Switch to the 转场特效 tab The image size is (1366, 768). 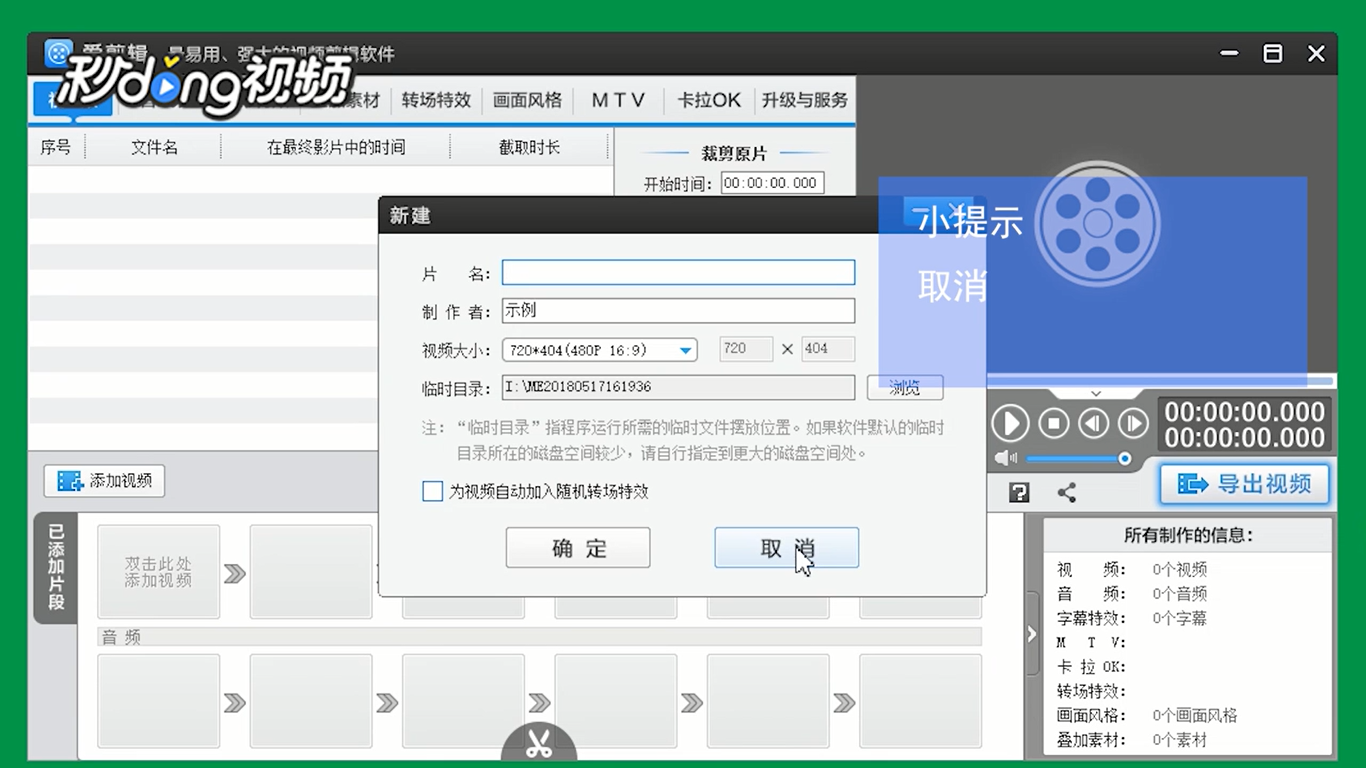(x=436, y=100)
